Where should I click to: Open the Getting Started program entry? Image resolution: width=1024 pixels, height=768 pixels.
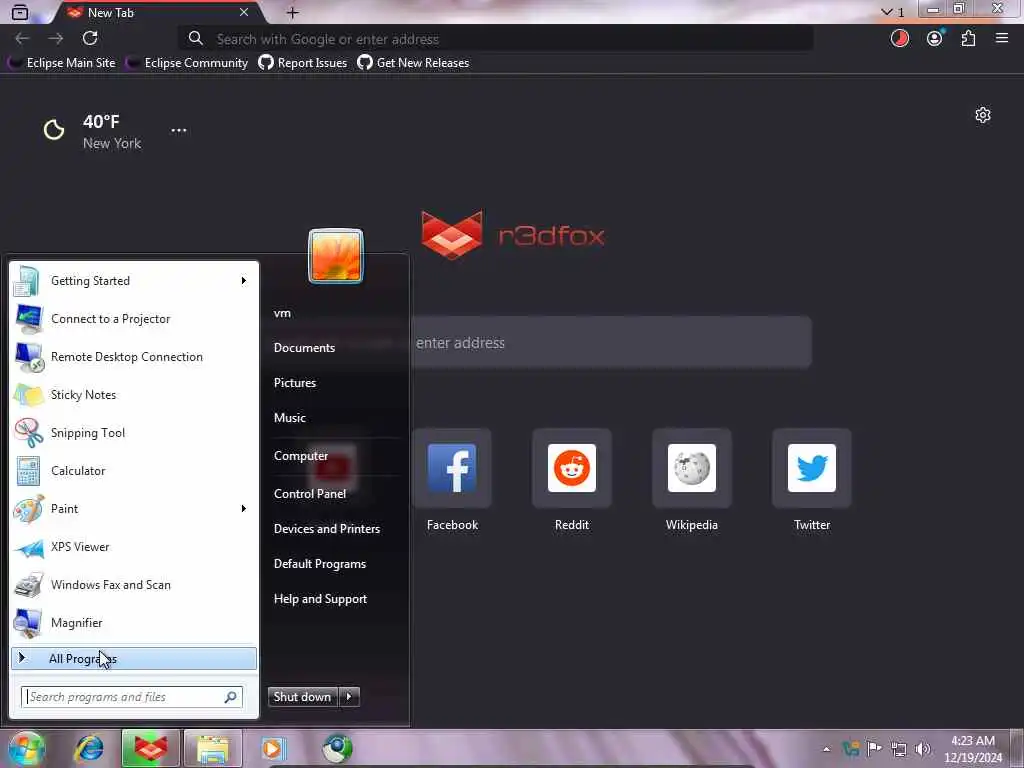[134, 281]
